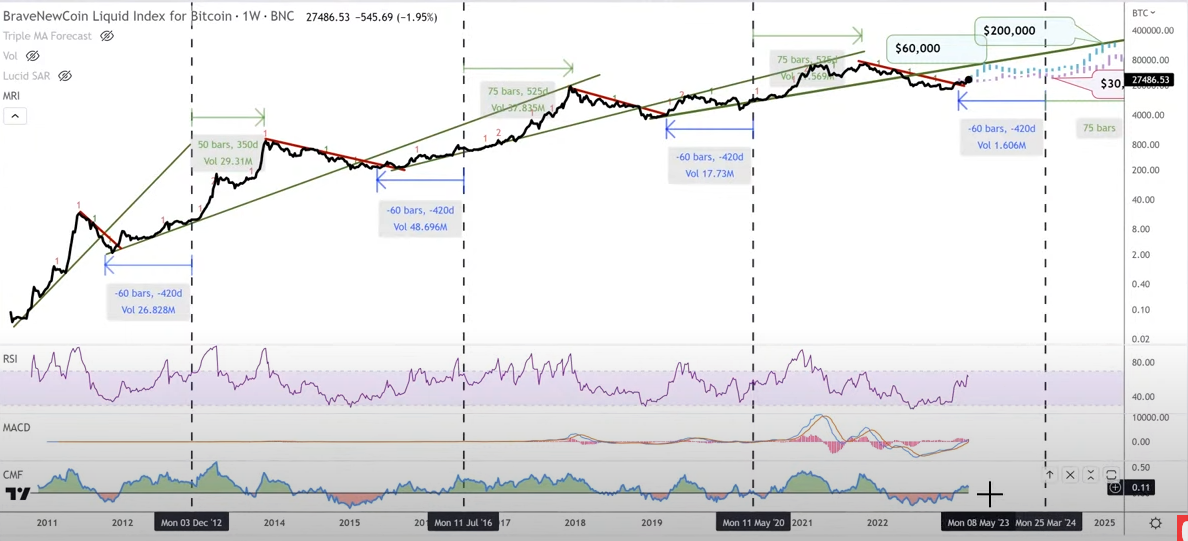Click the MACD indicator label
This screenshot has height=541, width=1188.
pos(17,428)
